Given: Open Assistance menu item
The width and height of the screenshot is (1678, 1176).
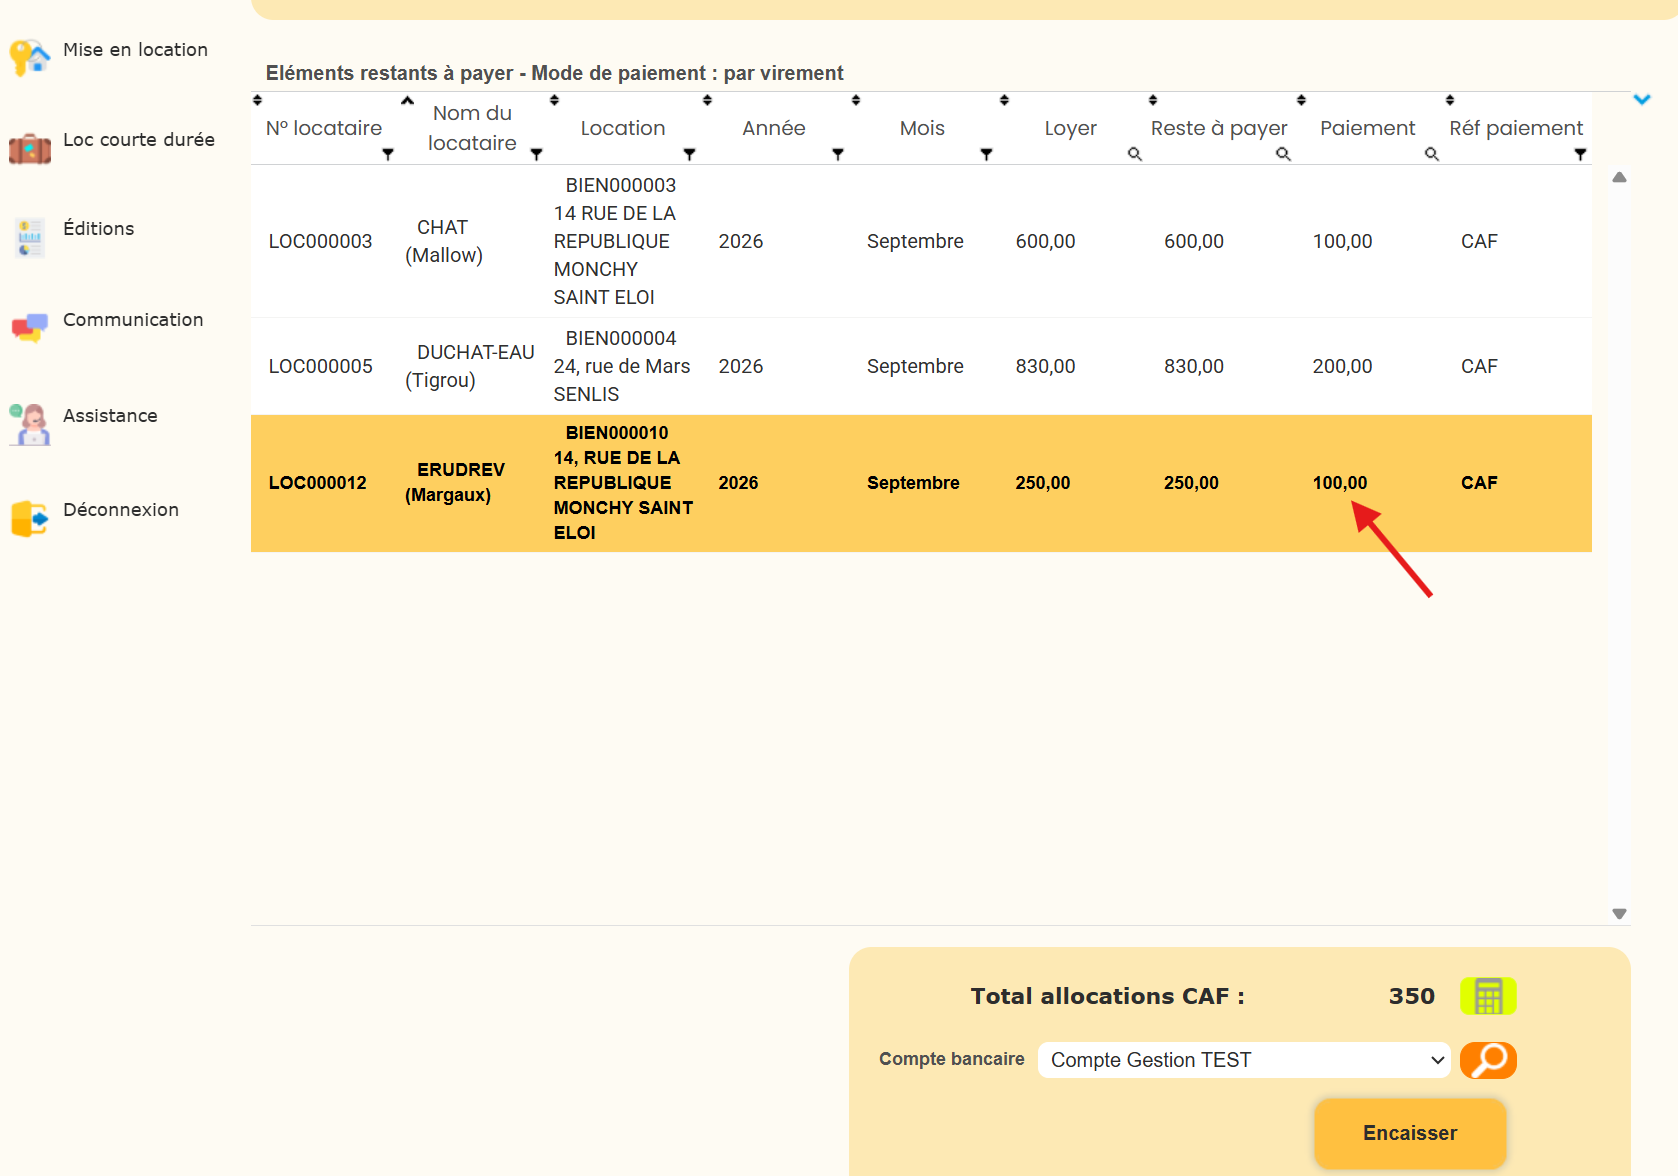Looking at the screenshot, I should pyautogui.click(x=110, y=416).
